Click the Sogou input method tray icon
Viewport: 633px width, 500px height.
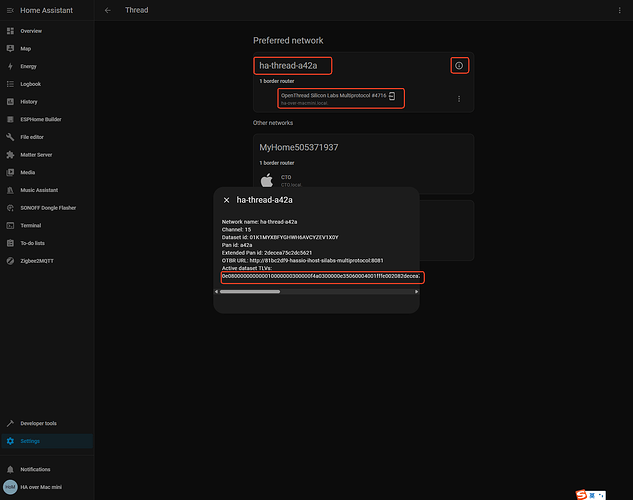coord(581,495)
